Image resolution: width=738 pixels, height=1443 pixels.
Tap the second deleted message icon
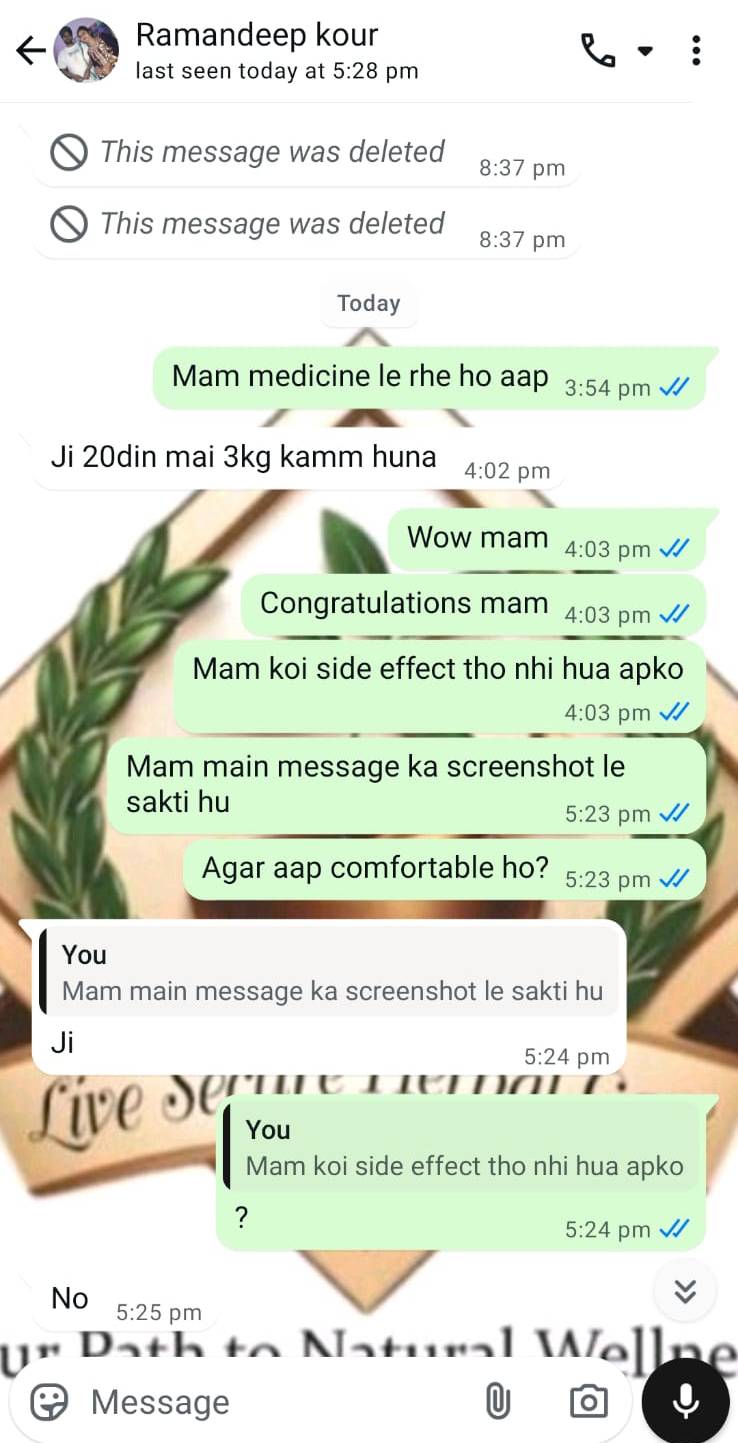point(69,225)
